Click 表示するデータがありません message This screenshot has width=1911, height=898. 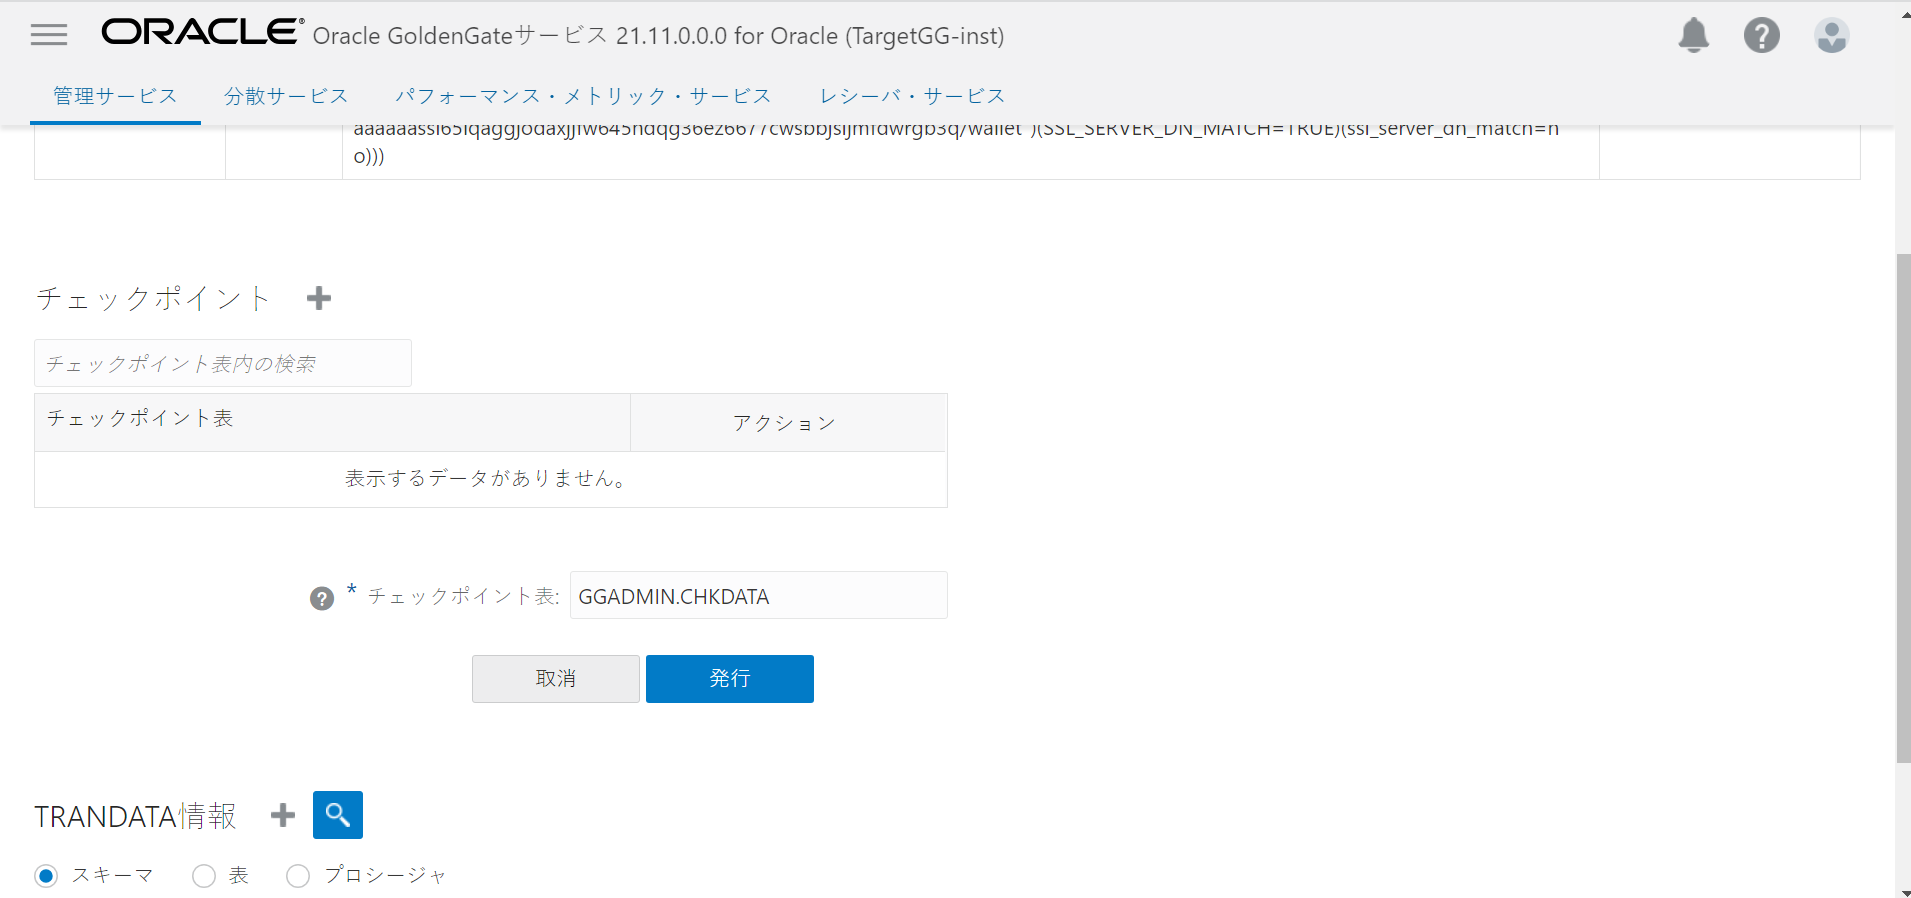click(x=488, y=478)
